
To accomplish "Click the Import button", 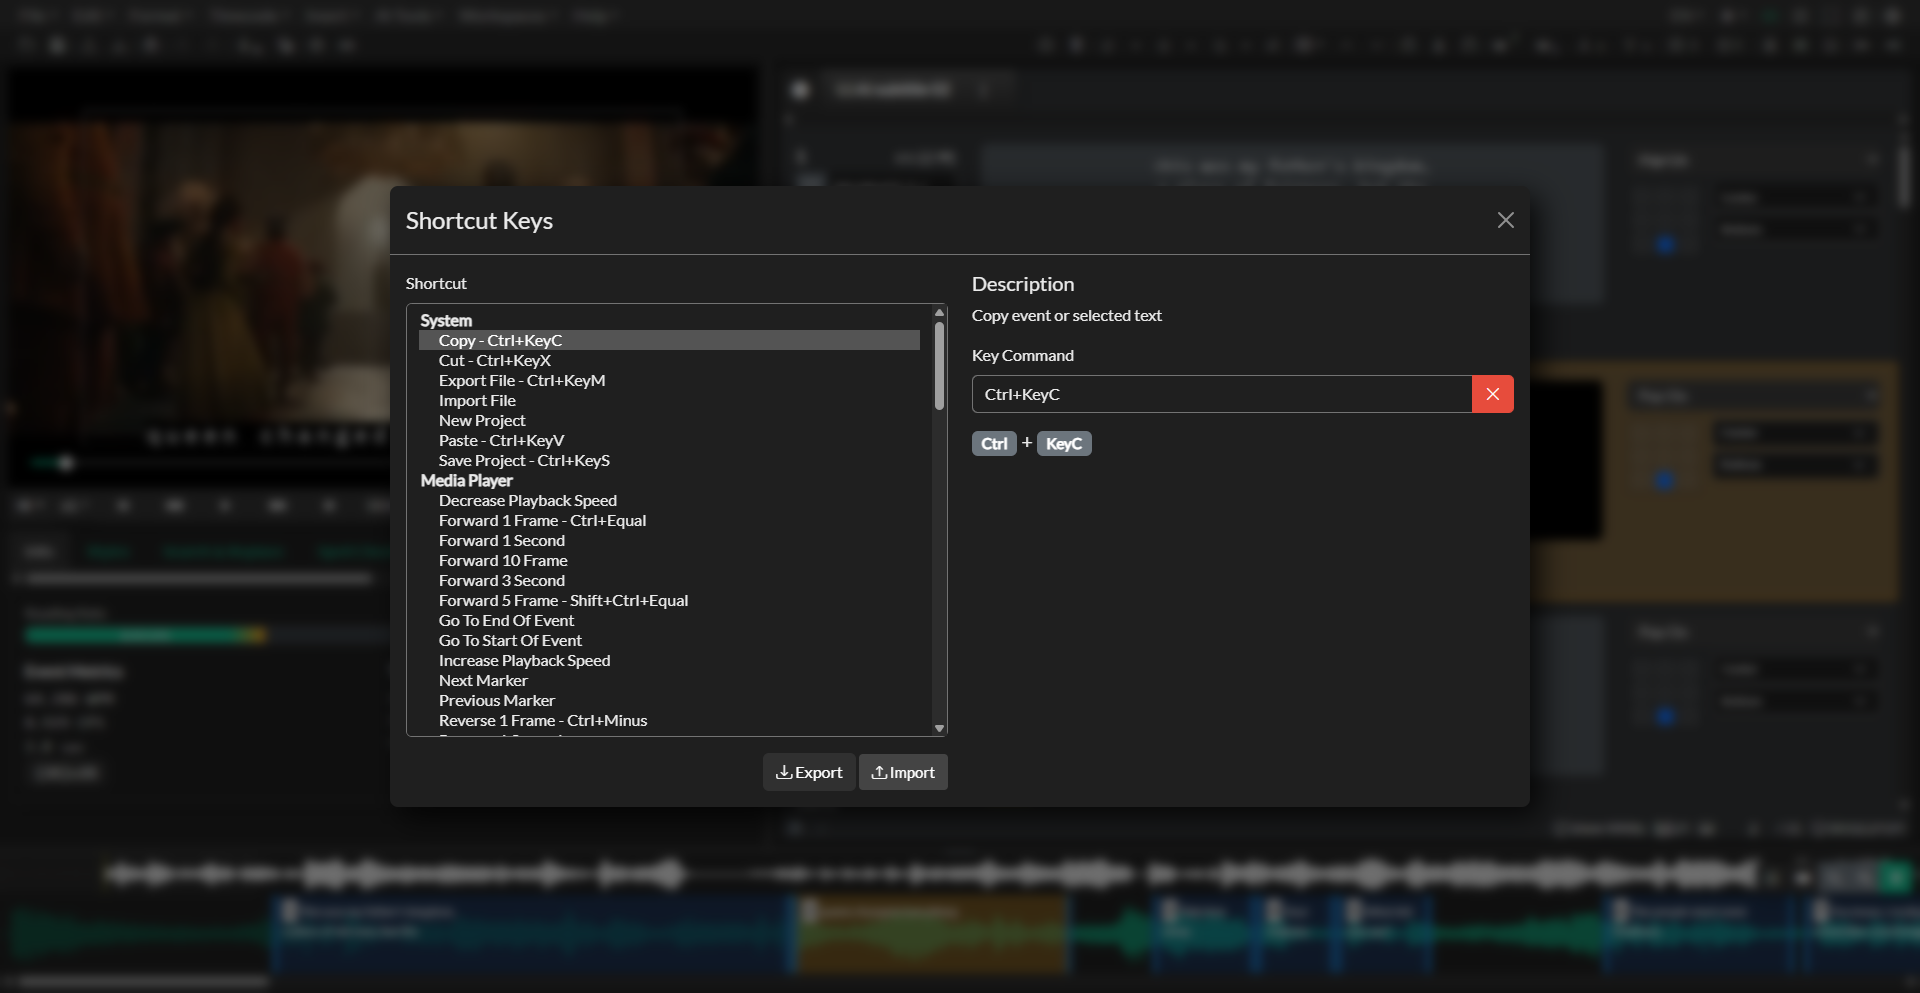I will pyautogui.click(x=903, y=772).
